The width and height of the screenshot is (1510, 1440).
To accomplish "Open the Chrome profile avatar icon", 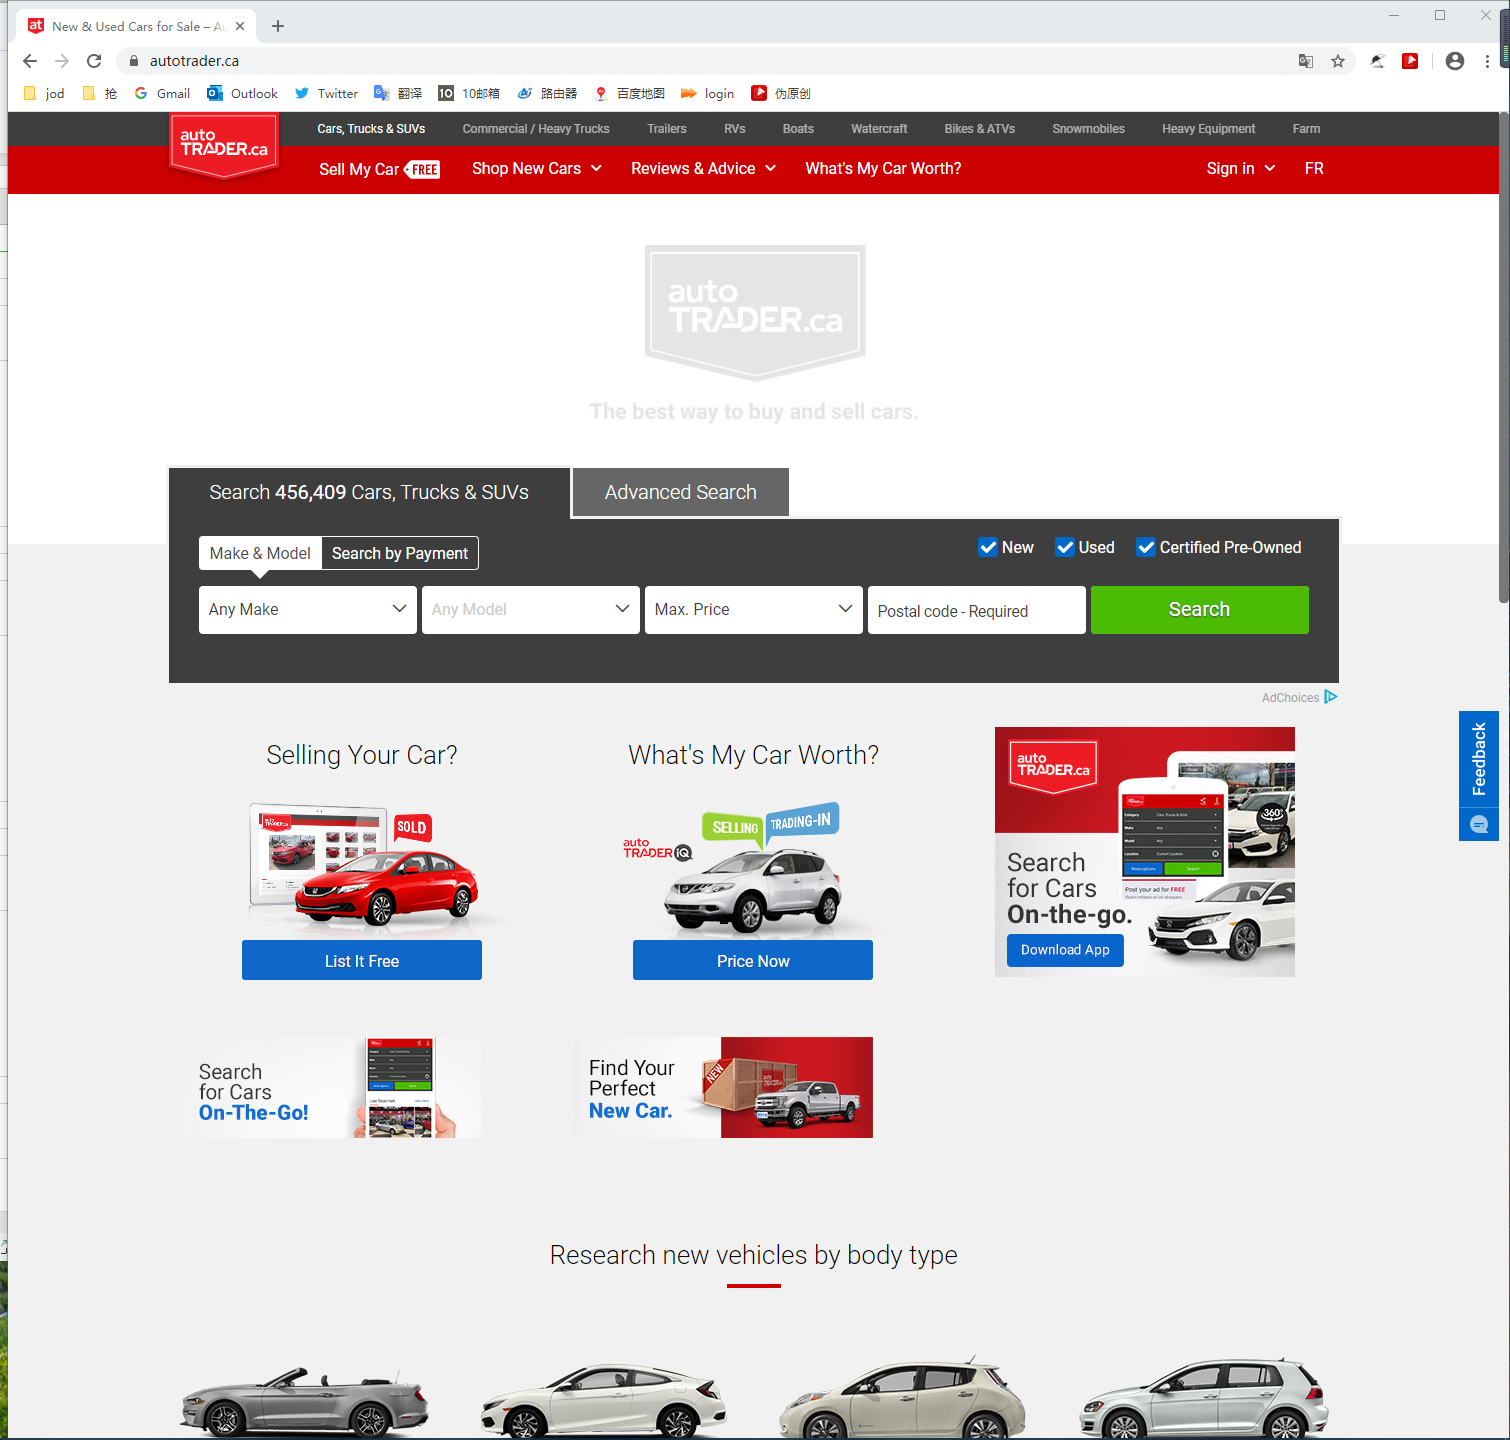I will tap(1455, 61).
